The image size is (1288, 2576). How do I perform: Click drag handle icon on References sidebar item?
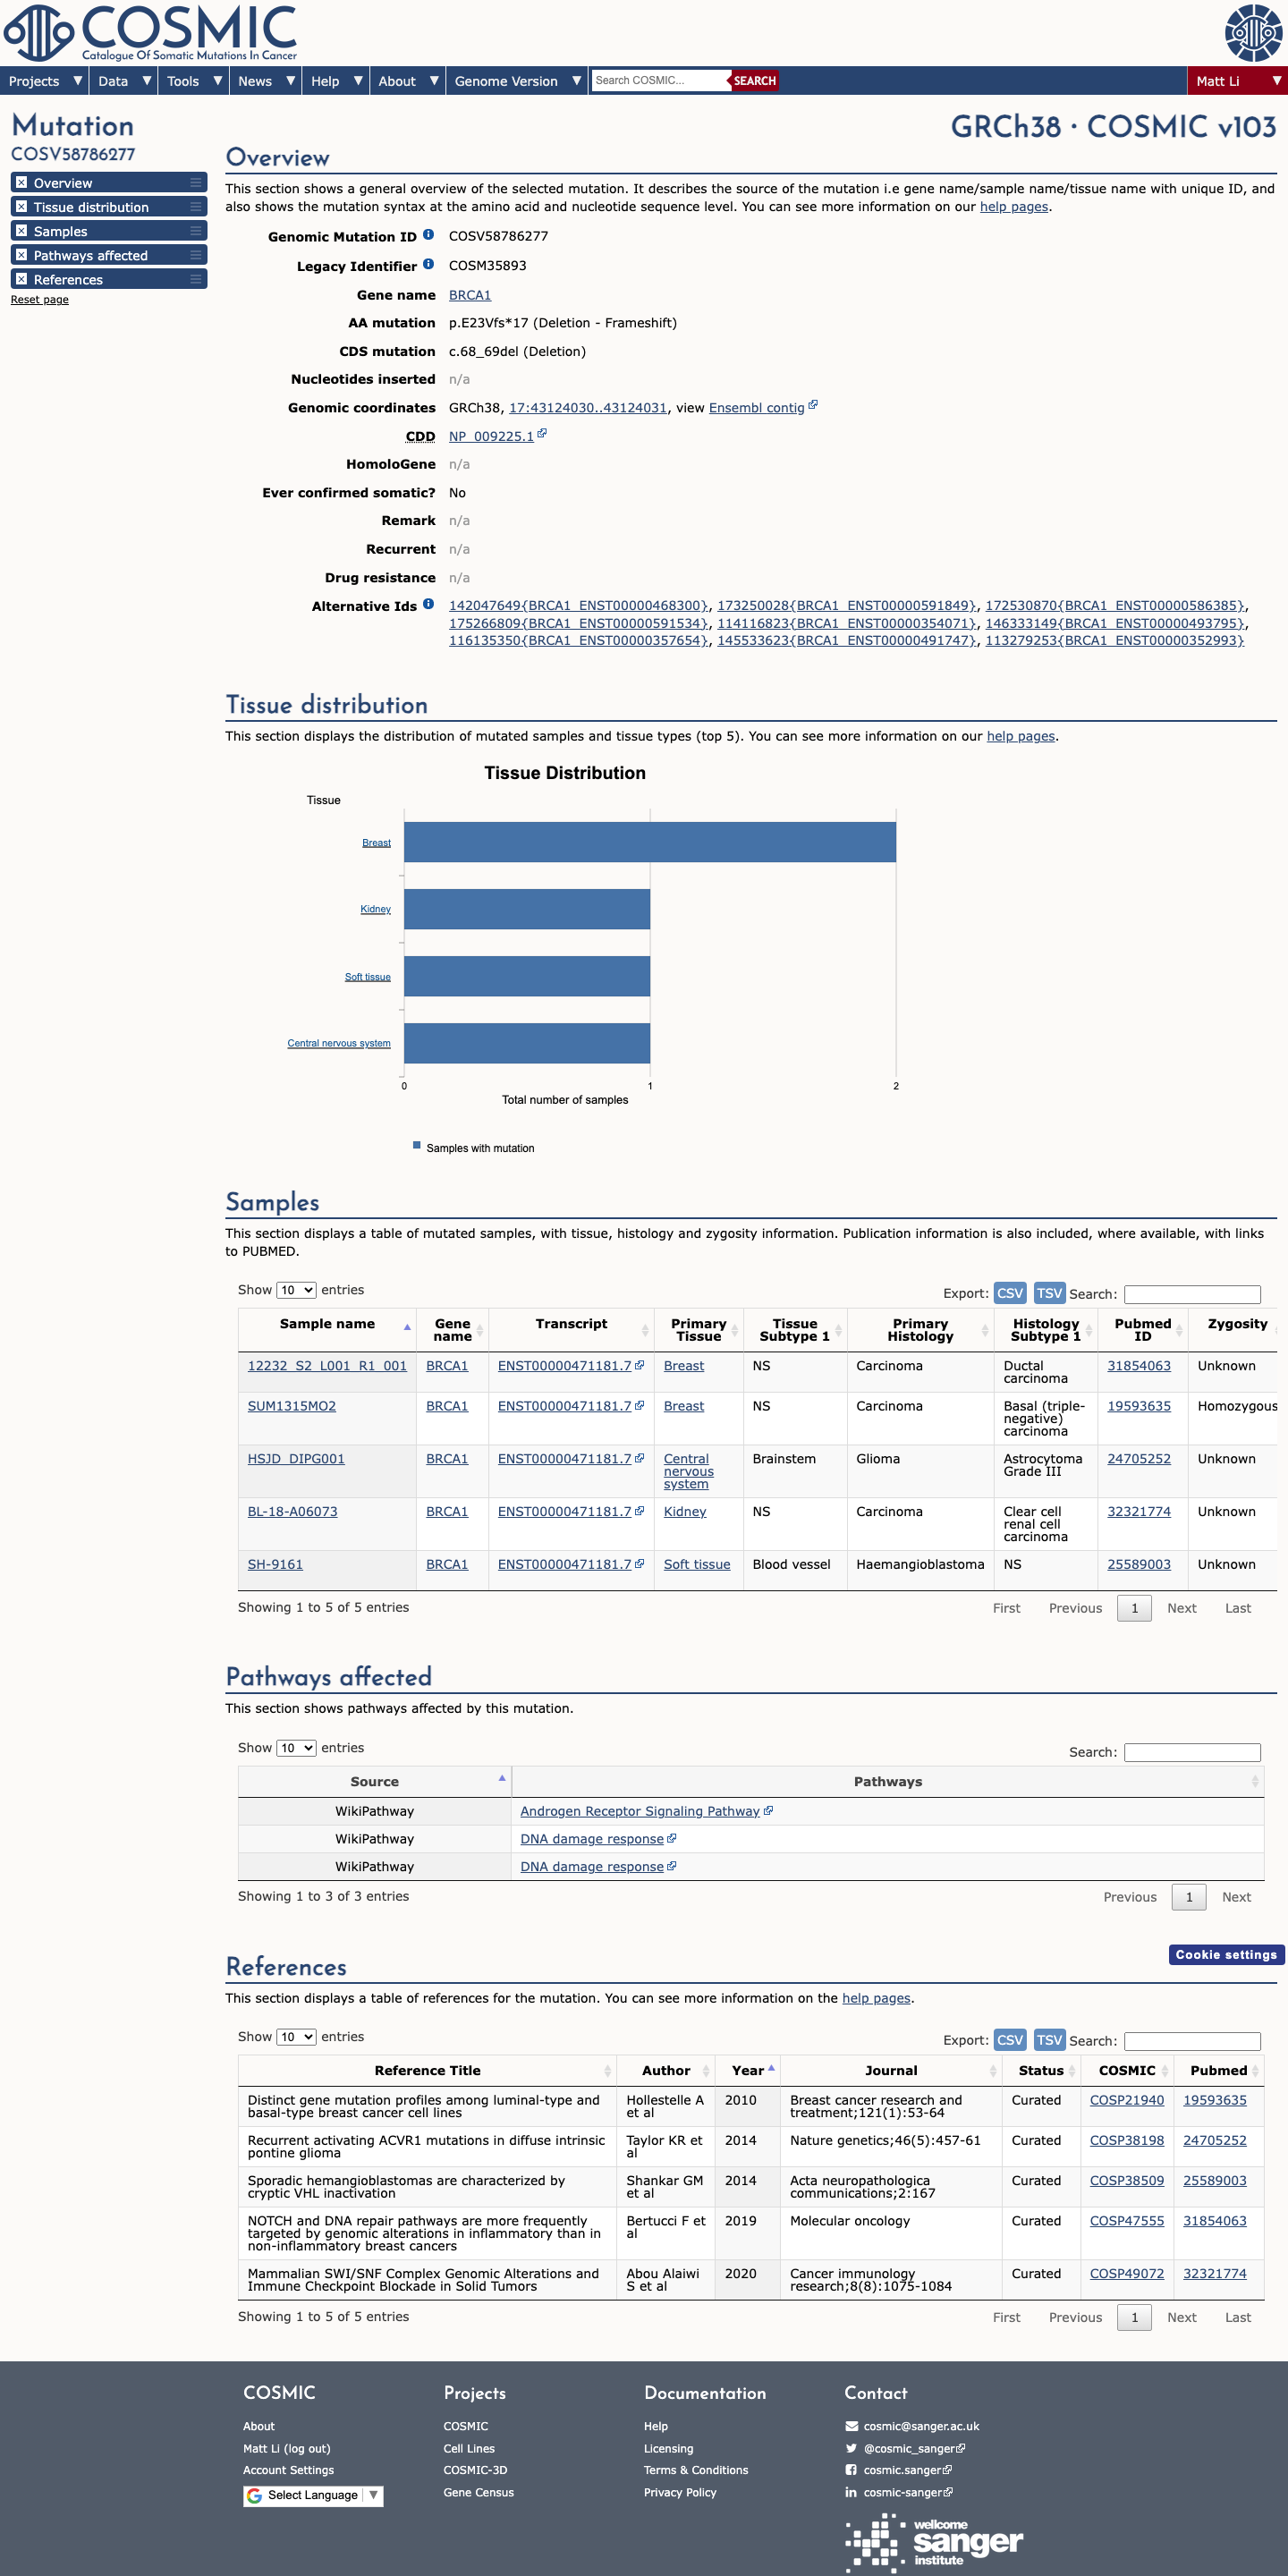tap(196, 279)
